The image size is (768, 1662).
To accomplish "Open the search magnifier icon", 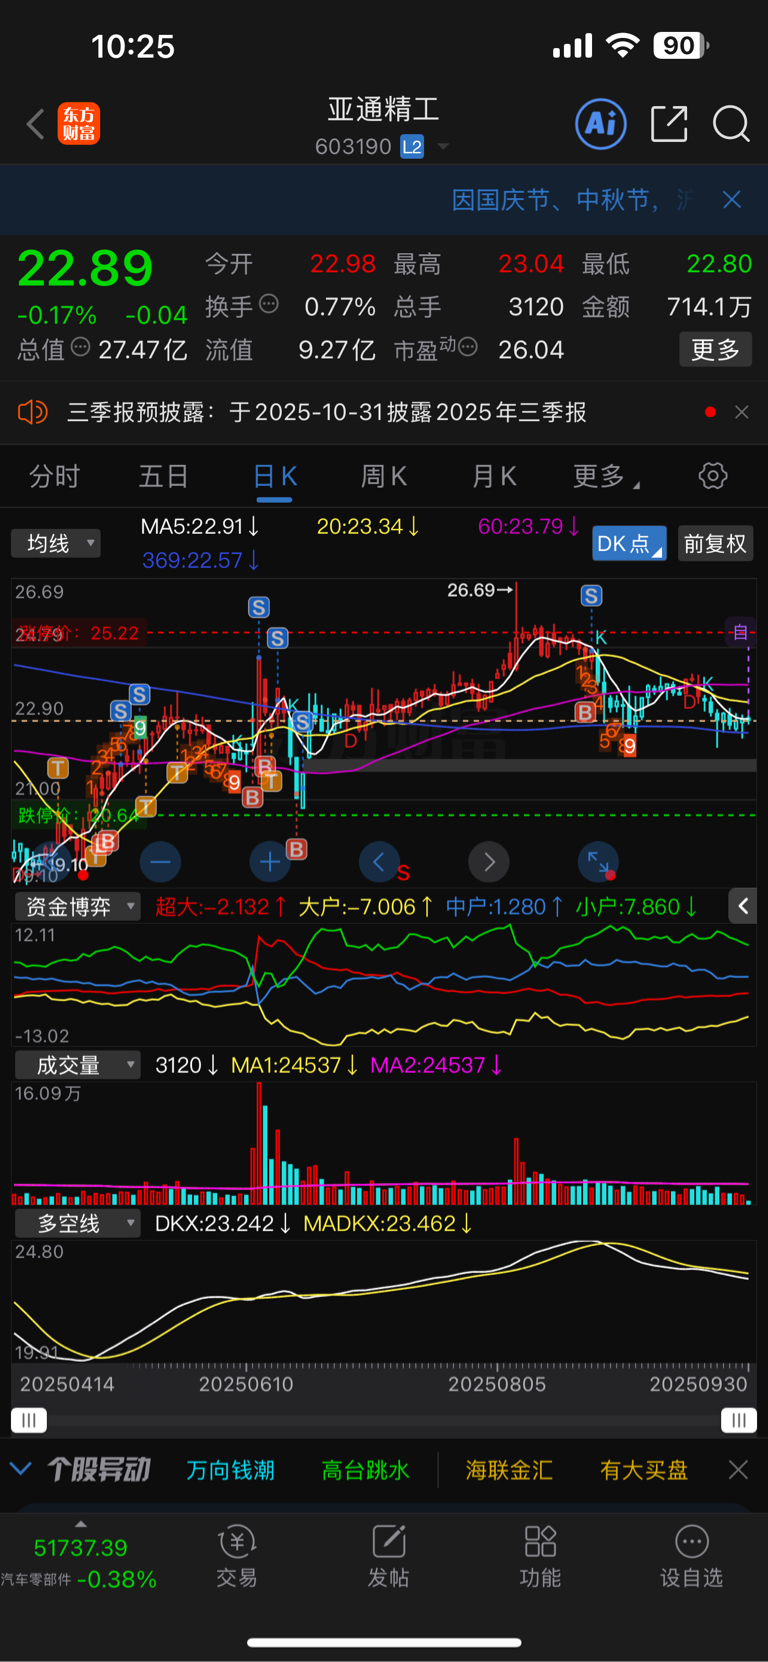I will coord(731,124).
